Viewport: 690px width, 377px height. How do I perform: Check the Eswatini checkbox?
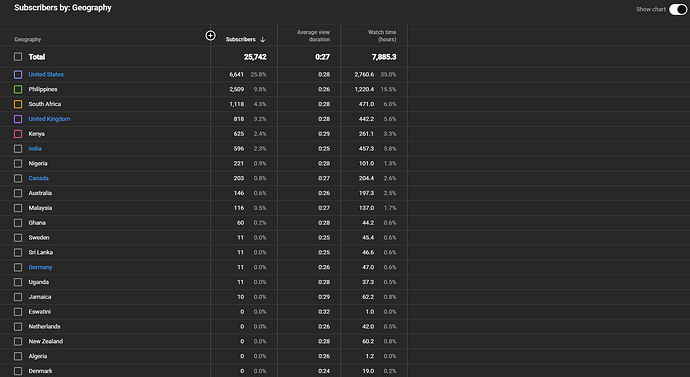pos(18,312)
